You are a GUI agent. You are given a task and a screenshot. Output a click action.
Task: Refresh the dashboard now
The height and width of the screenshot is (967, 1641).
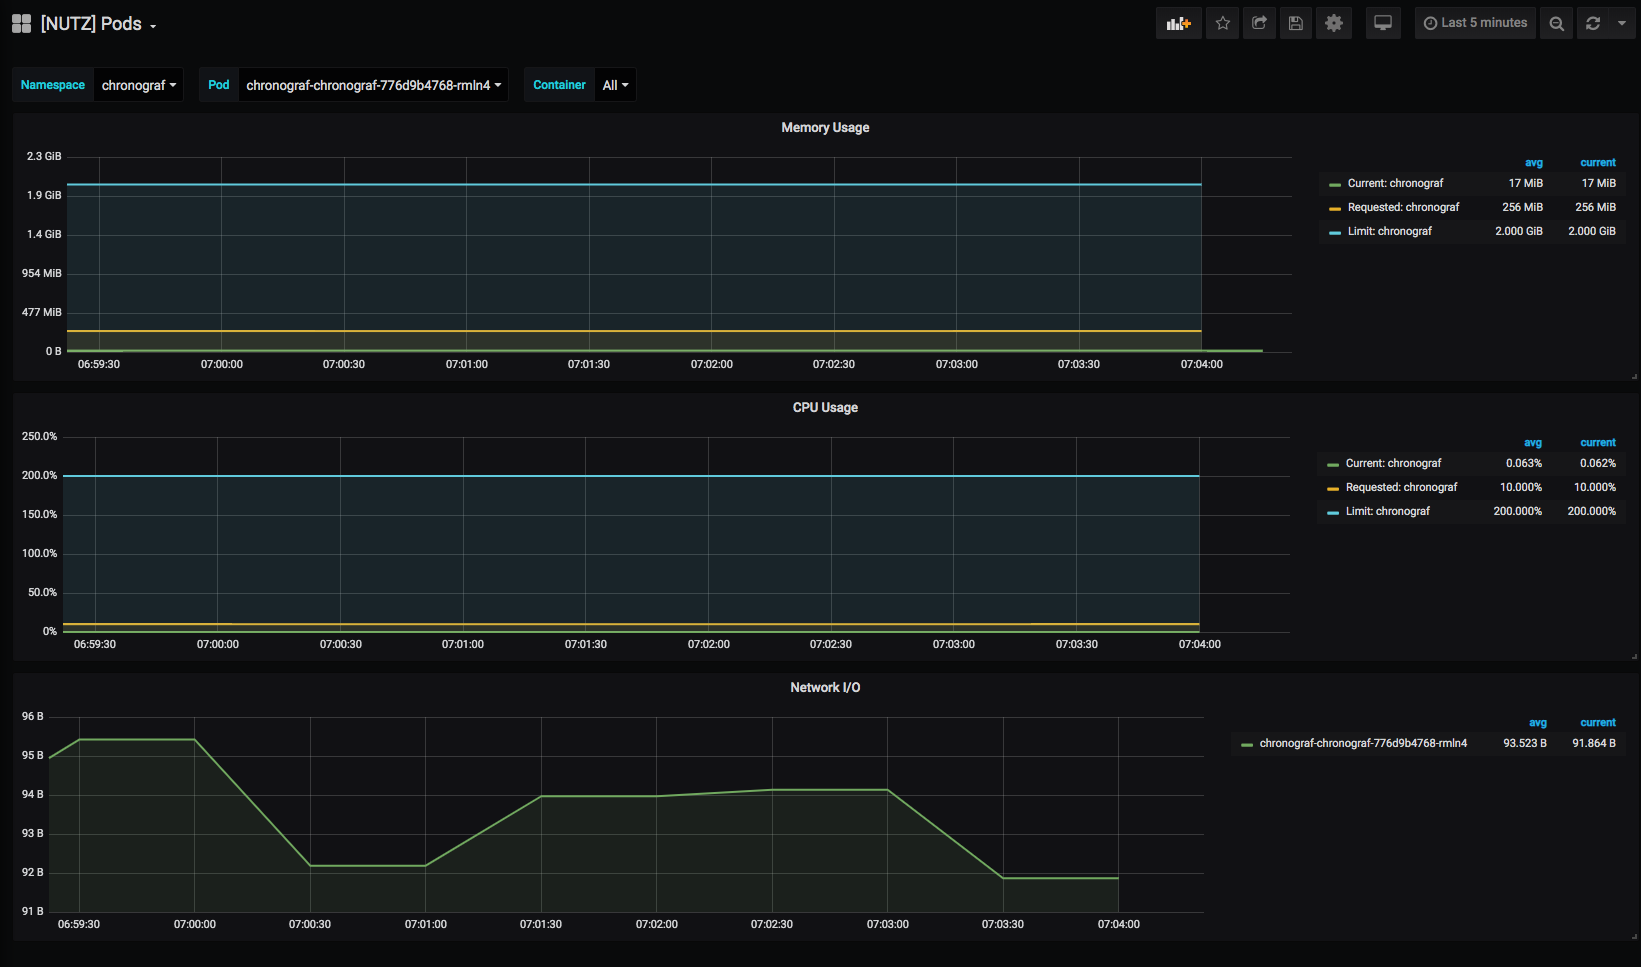[x=1593, y=23]
